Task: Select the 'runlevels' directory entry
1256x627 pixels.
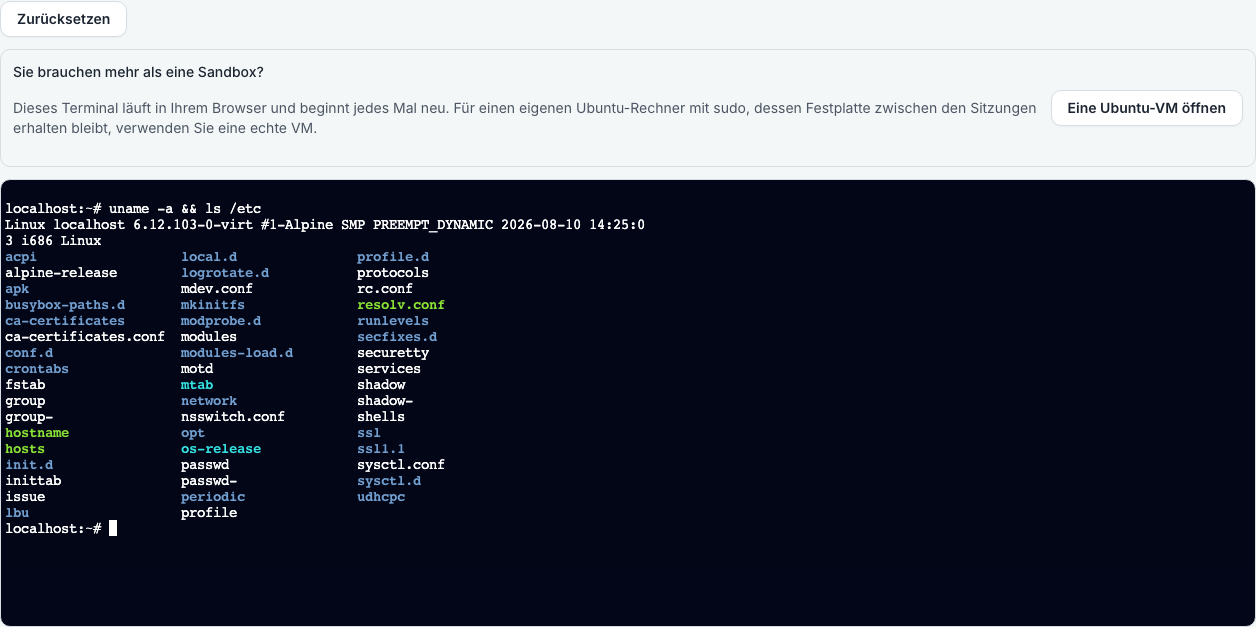Action: [393, 321]
